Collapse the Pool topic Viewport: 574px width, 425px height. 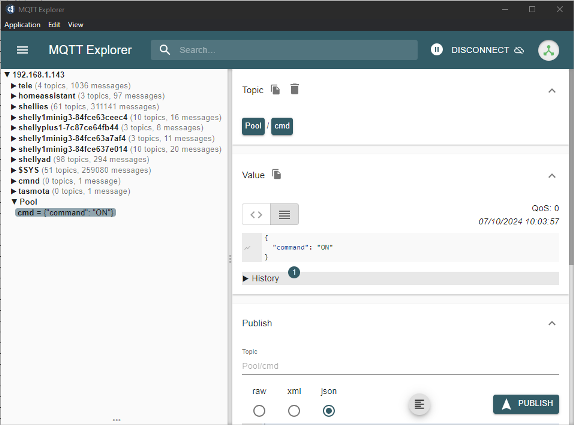click(14, 202)
